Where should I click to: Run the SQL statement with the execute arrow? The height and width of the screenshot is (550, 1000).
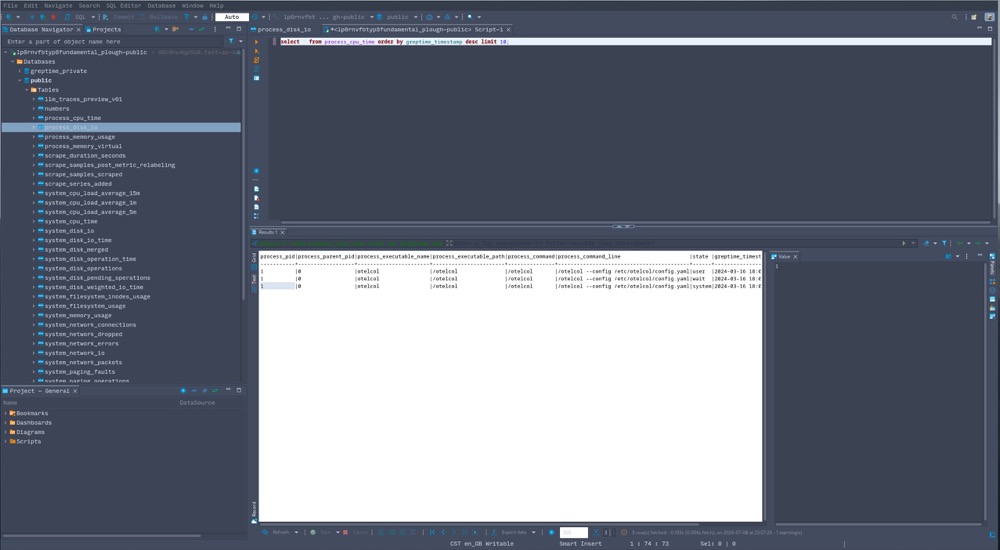tap(257, 42)
